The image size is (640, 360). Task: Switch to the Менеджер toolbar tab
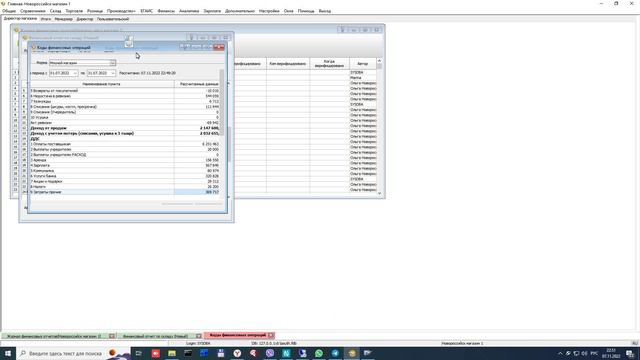coord(63,19)
